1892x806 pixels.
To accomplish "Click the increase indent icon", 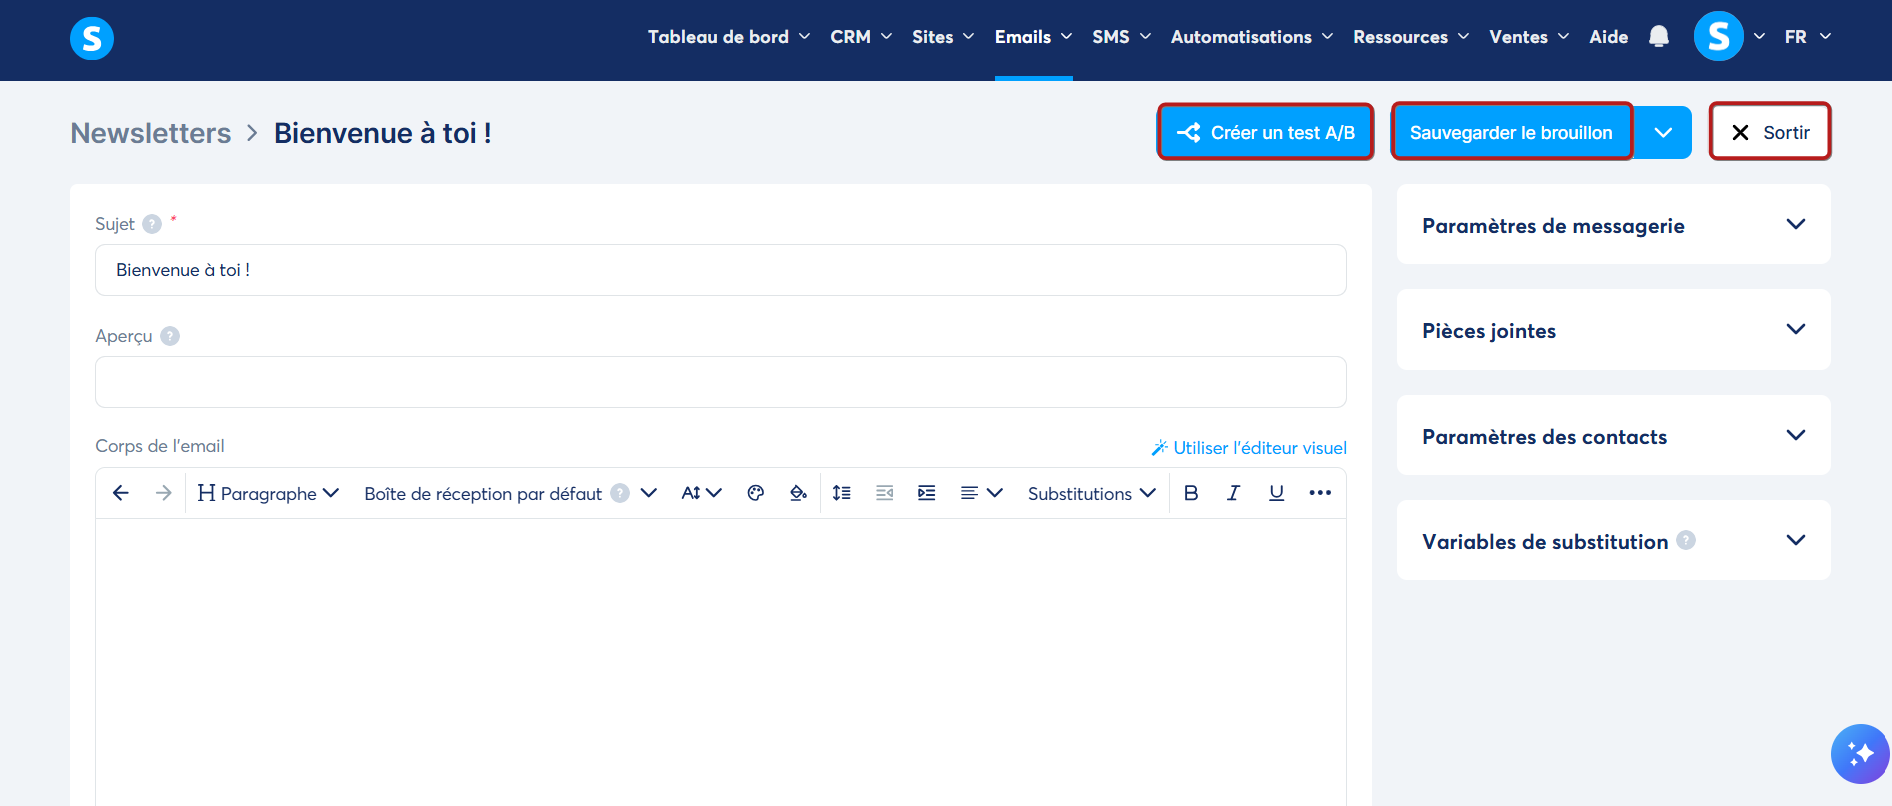I will pos(927,493).
